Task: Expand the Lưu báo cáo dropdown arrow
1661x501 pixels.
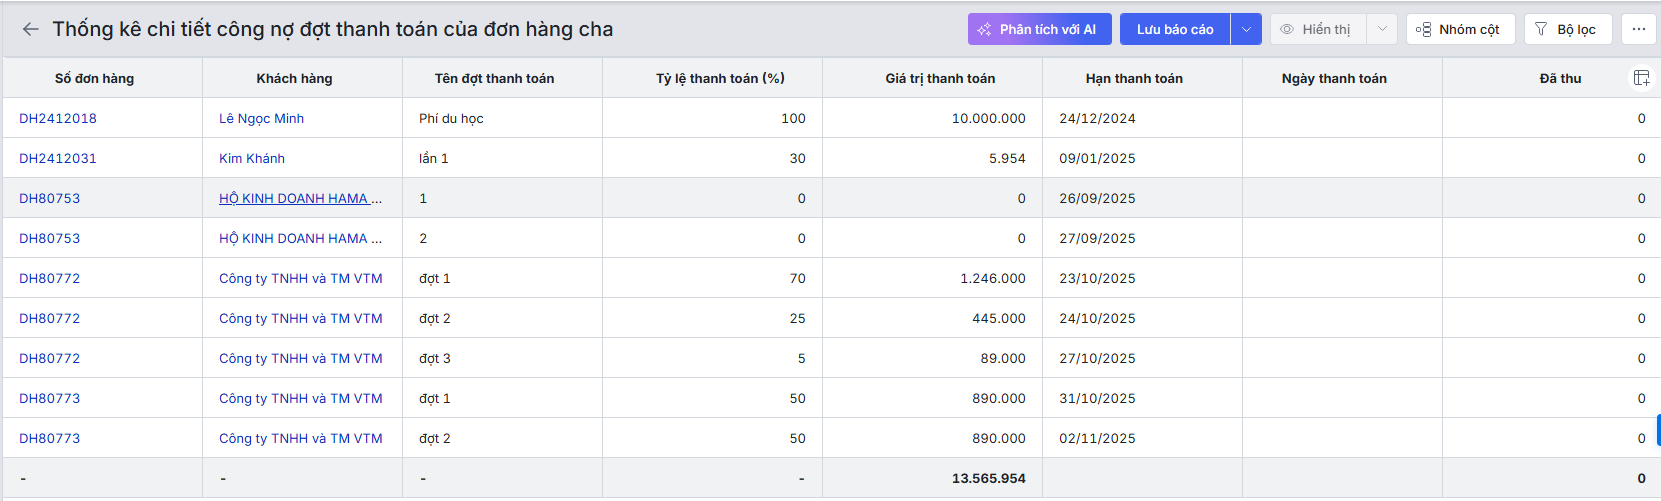Action: click(1246, 29)
